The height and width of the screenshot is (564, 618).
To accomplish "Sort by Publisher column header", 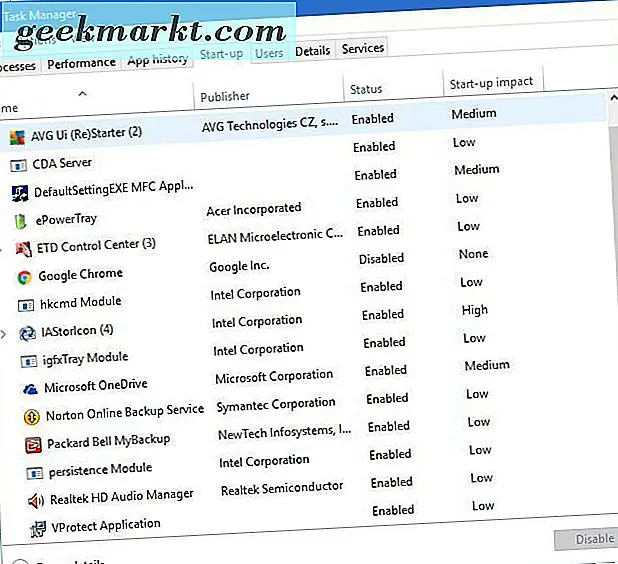I will [x=225, y=96].
